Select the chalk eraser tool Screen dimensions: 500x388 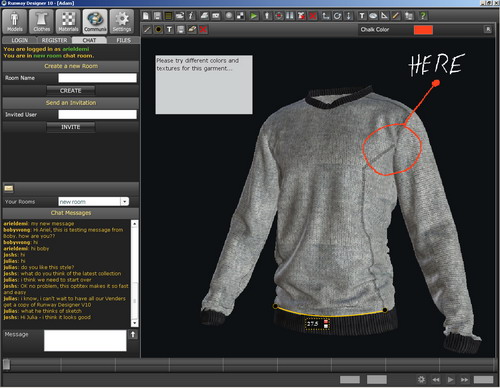[192, 30]
